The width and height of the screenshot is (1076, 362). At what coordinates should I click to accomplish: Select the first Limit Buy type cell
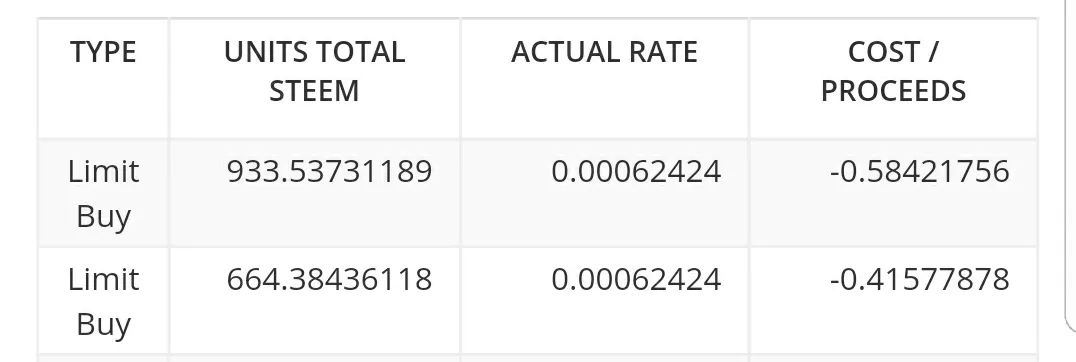click(103, 193)
